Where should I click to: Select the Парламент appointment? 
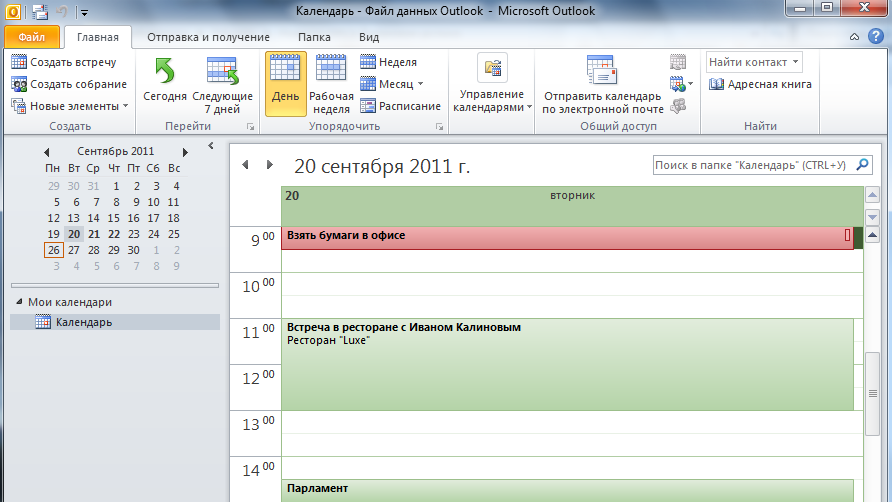pyautogui.click(x=567, y=491)
